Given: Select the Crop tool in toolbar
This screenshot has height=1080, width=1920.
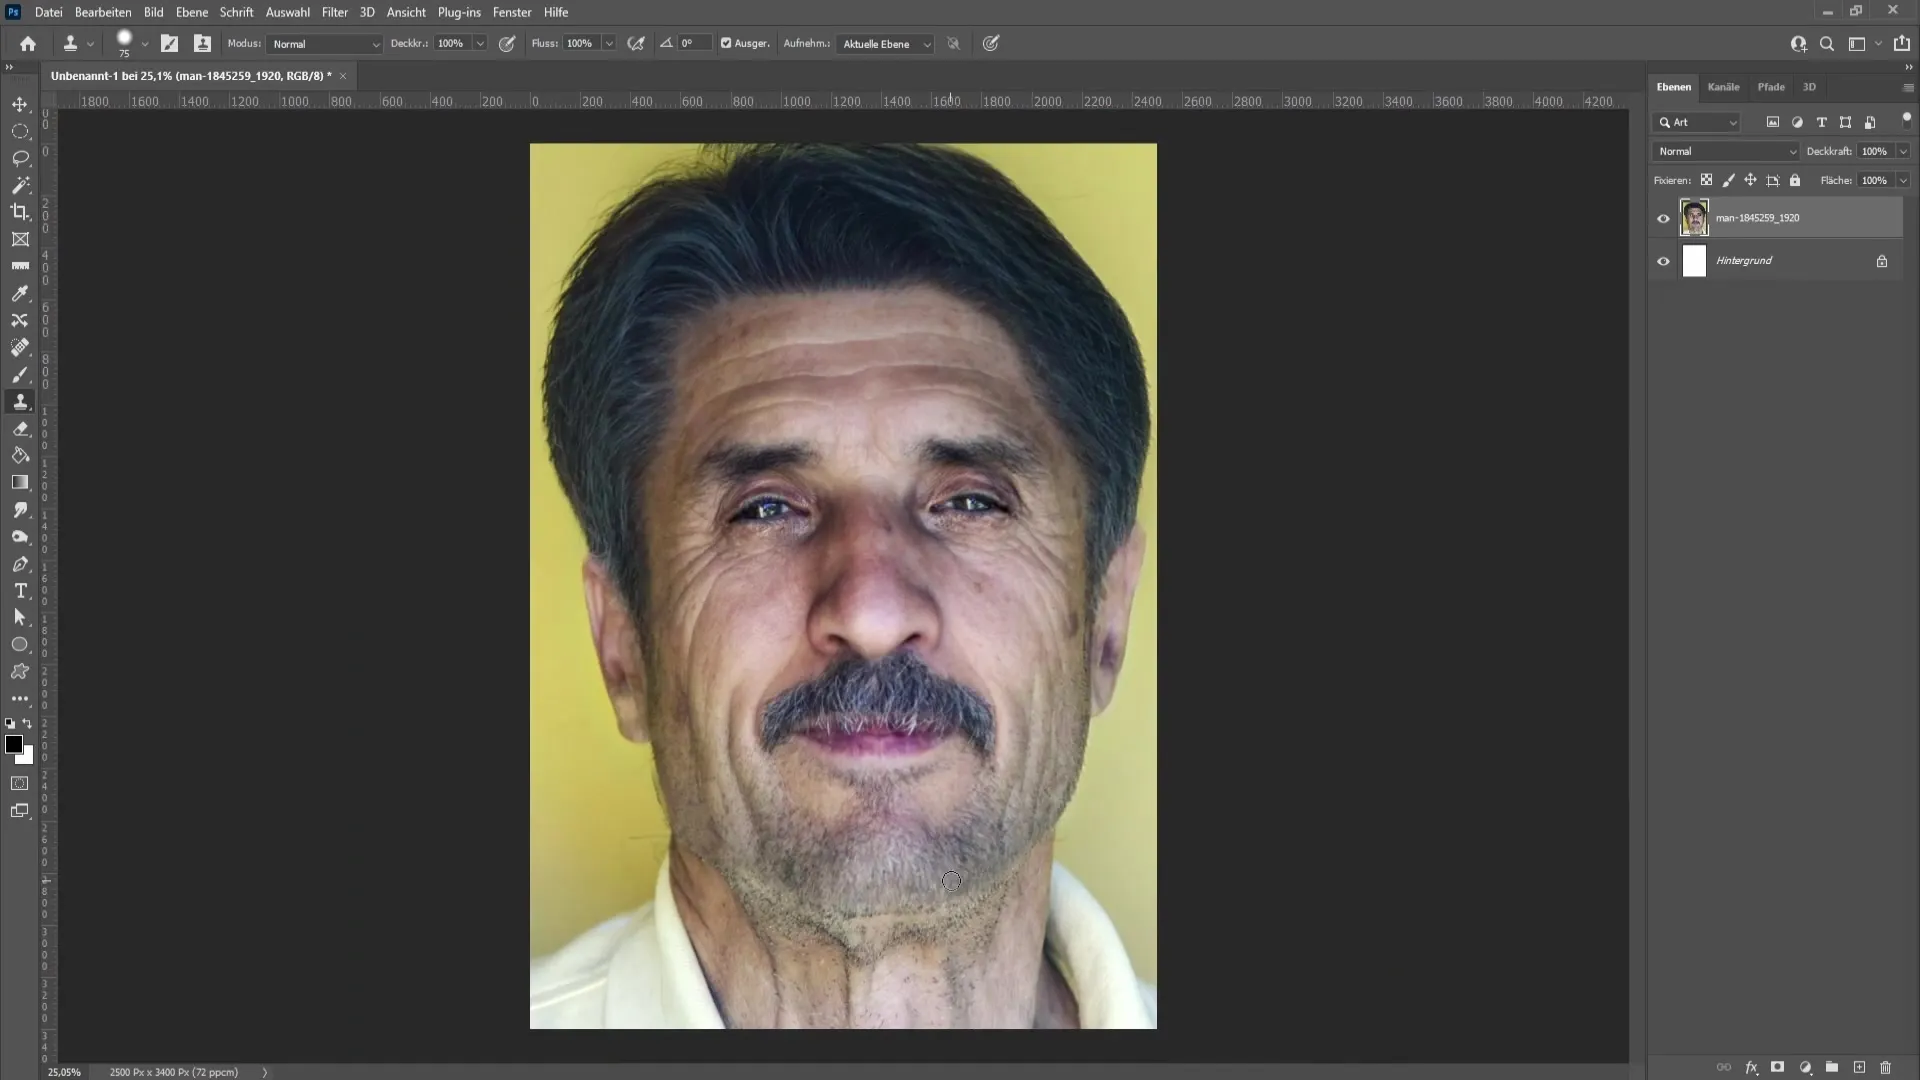Looking at the screenshot, I should pyautogui.click(x=20, y=212).
